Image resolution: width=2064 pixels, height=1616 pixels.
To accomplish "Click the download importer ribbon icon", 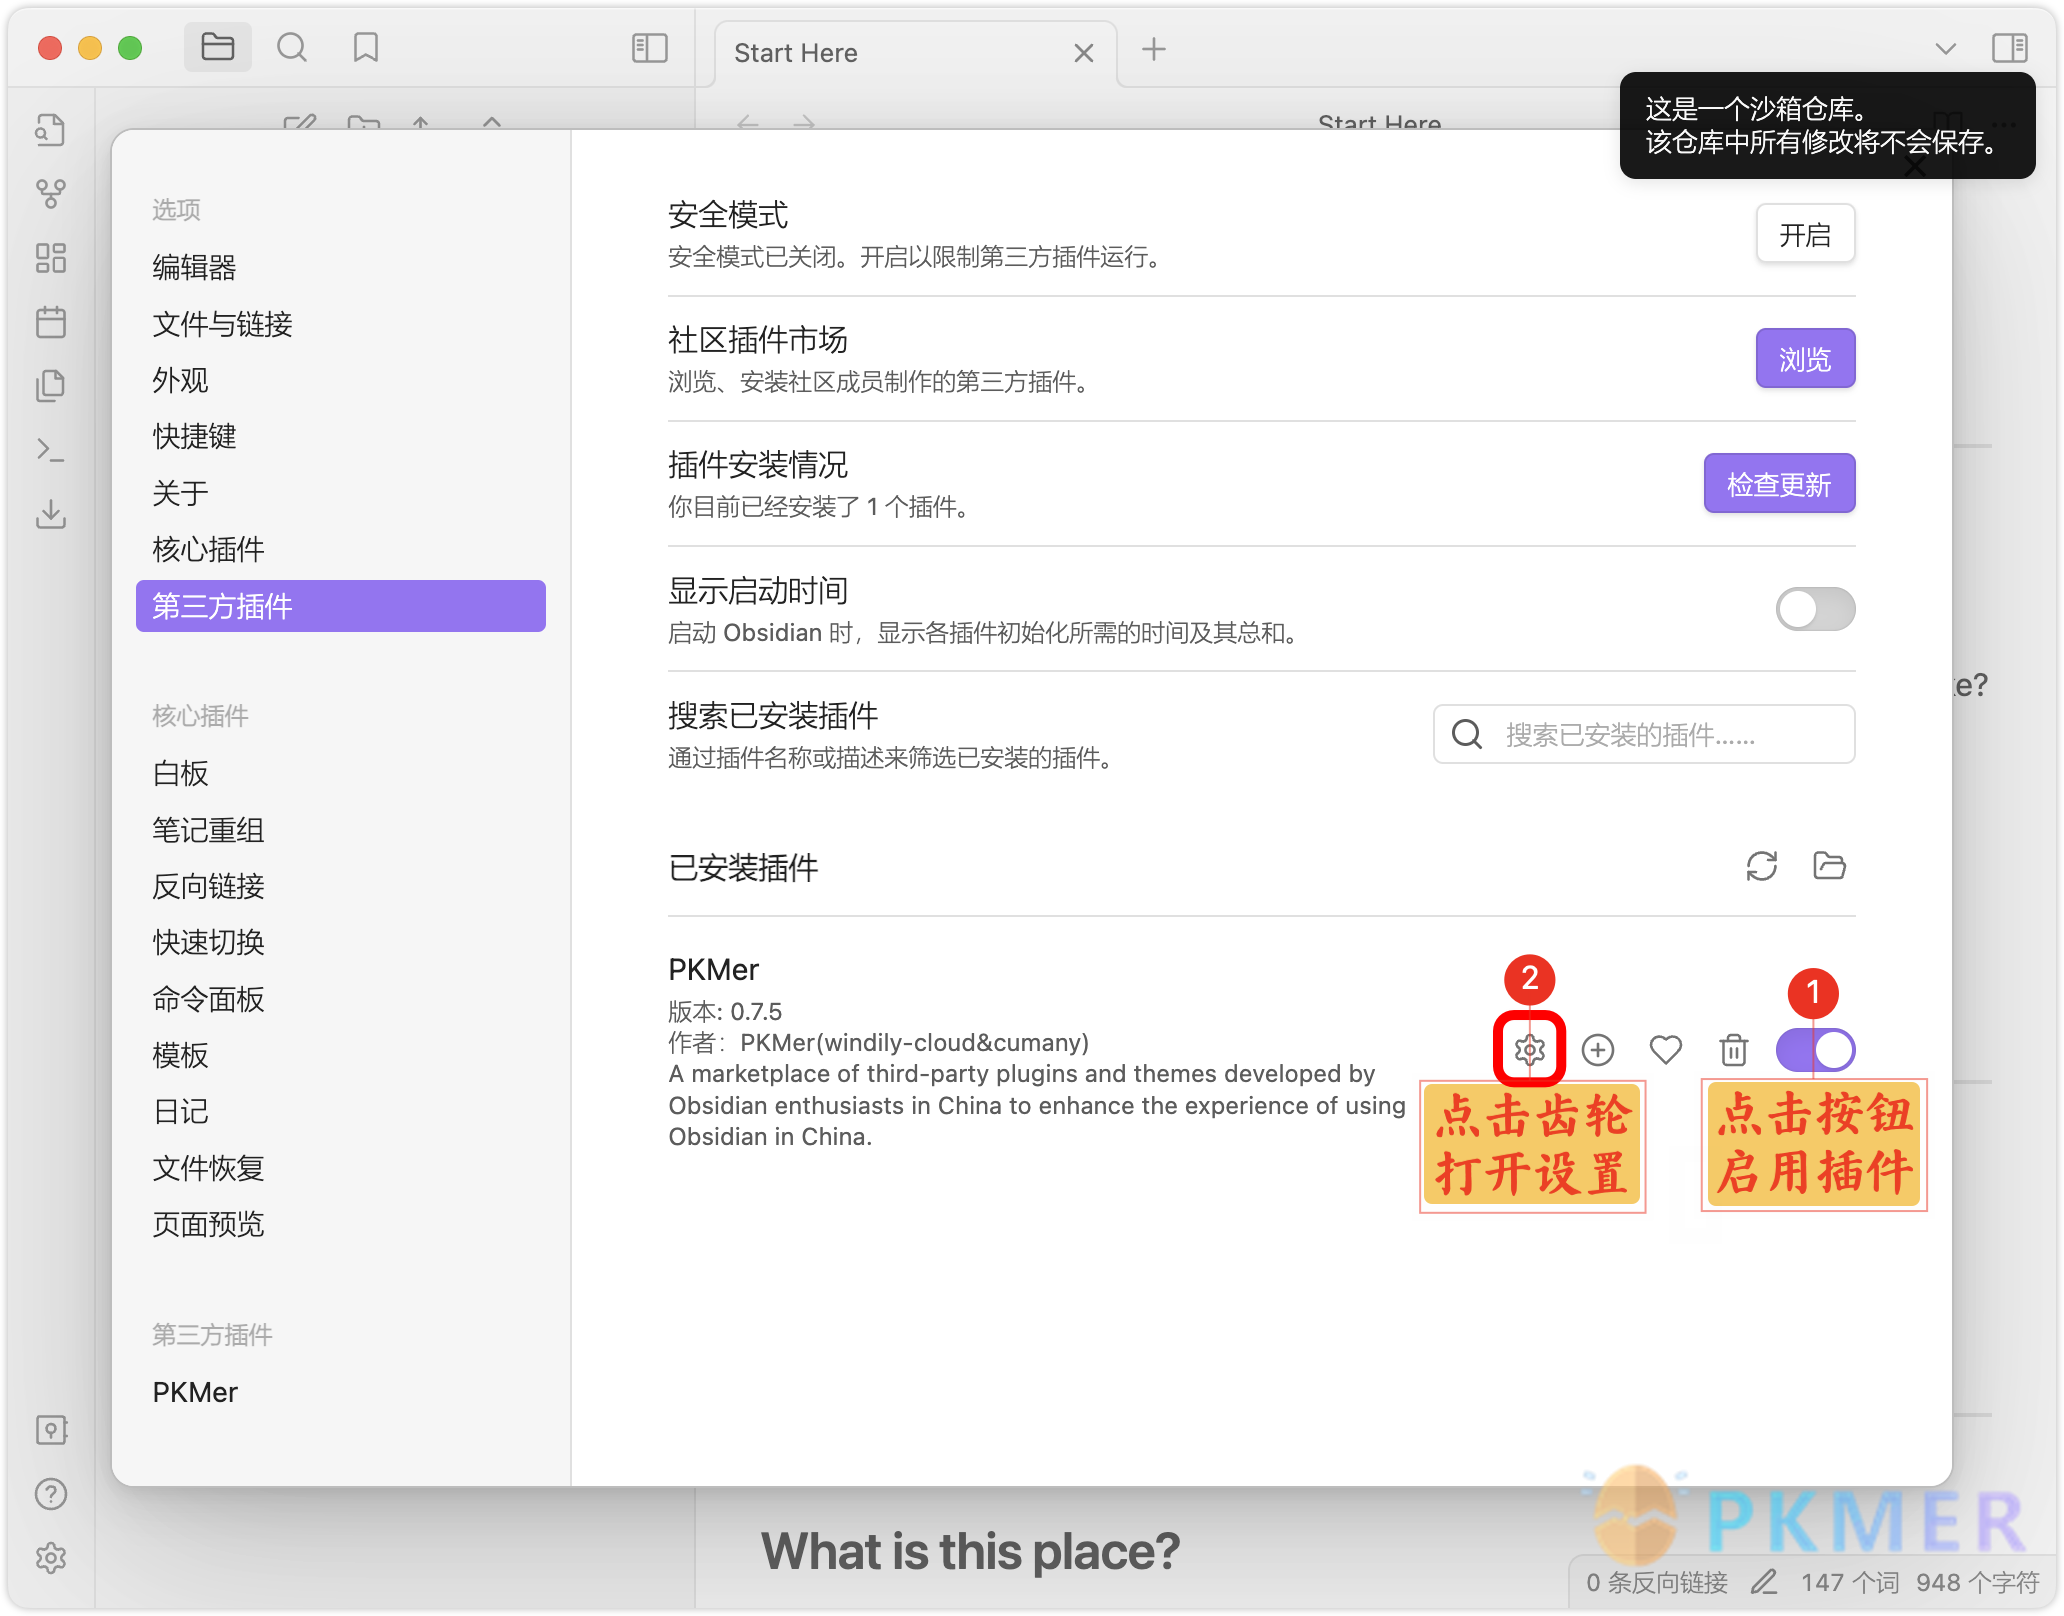I will 51,514.
